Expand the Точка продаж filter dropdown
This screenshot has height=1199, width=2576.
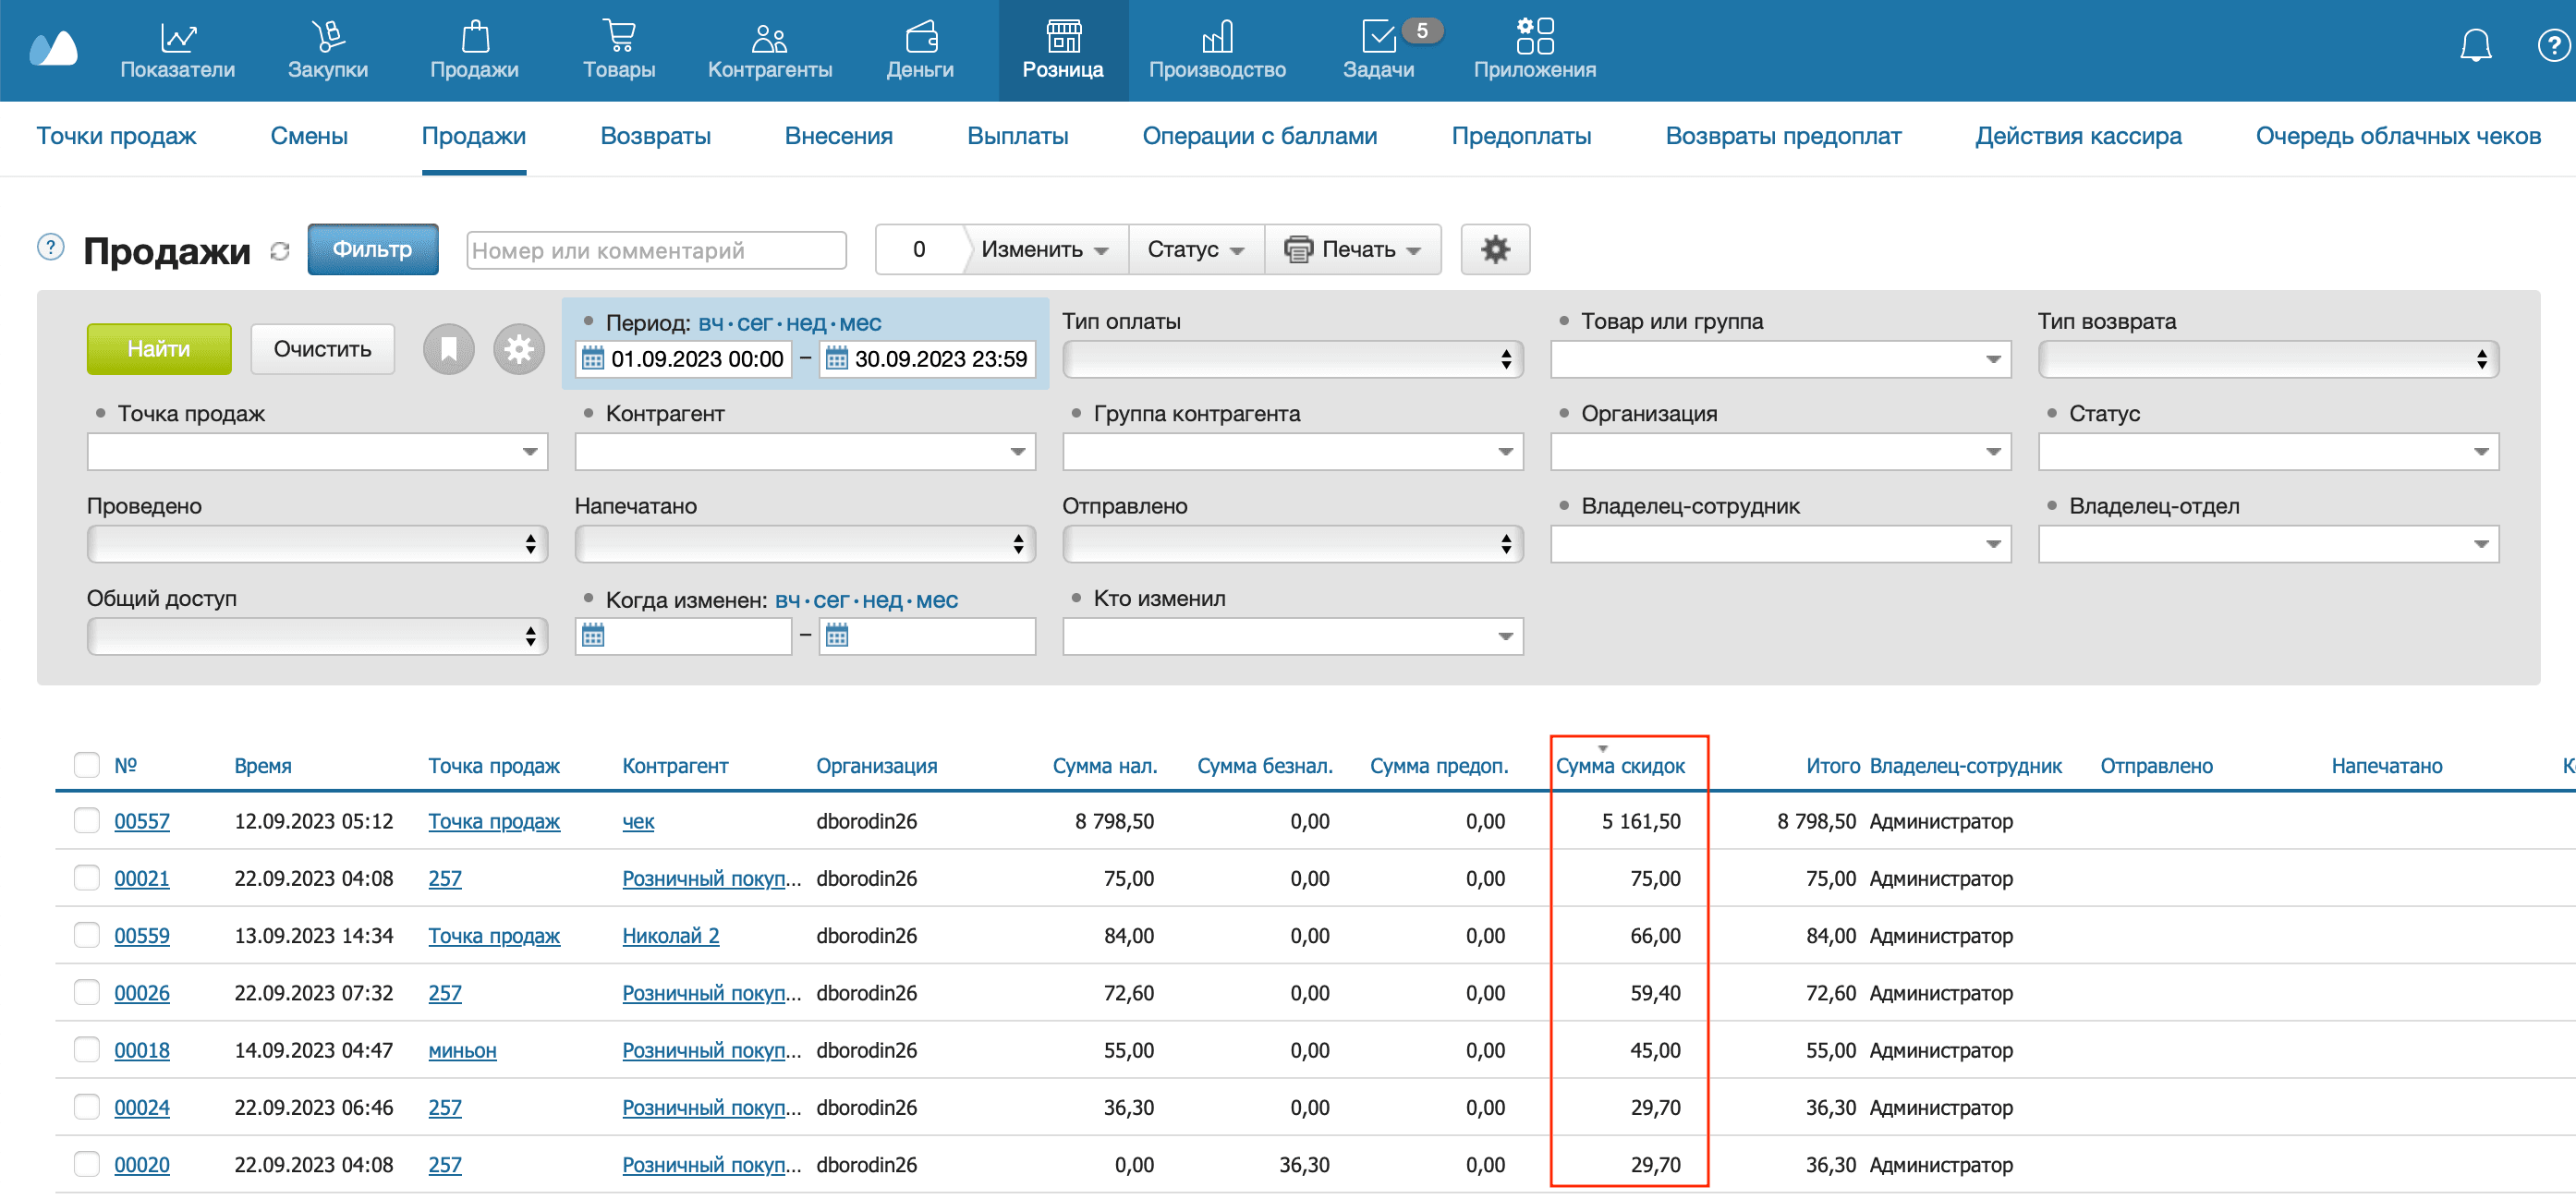(x=317, y=452)
